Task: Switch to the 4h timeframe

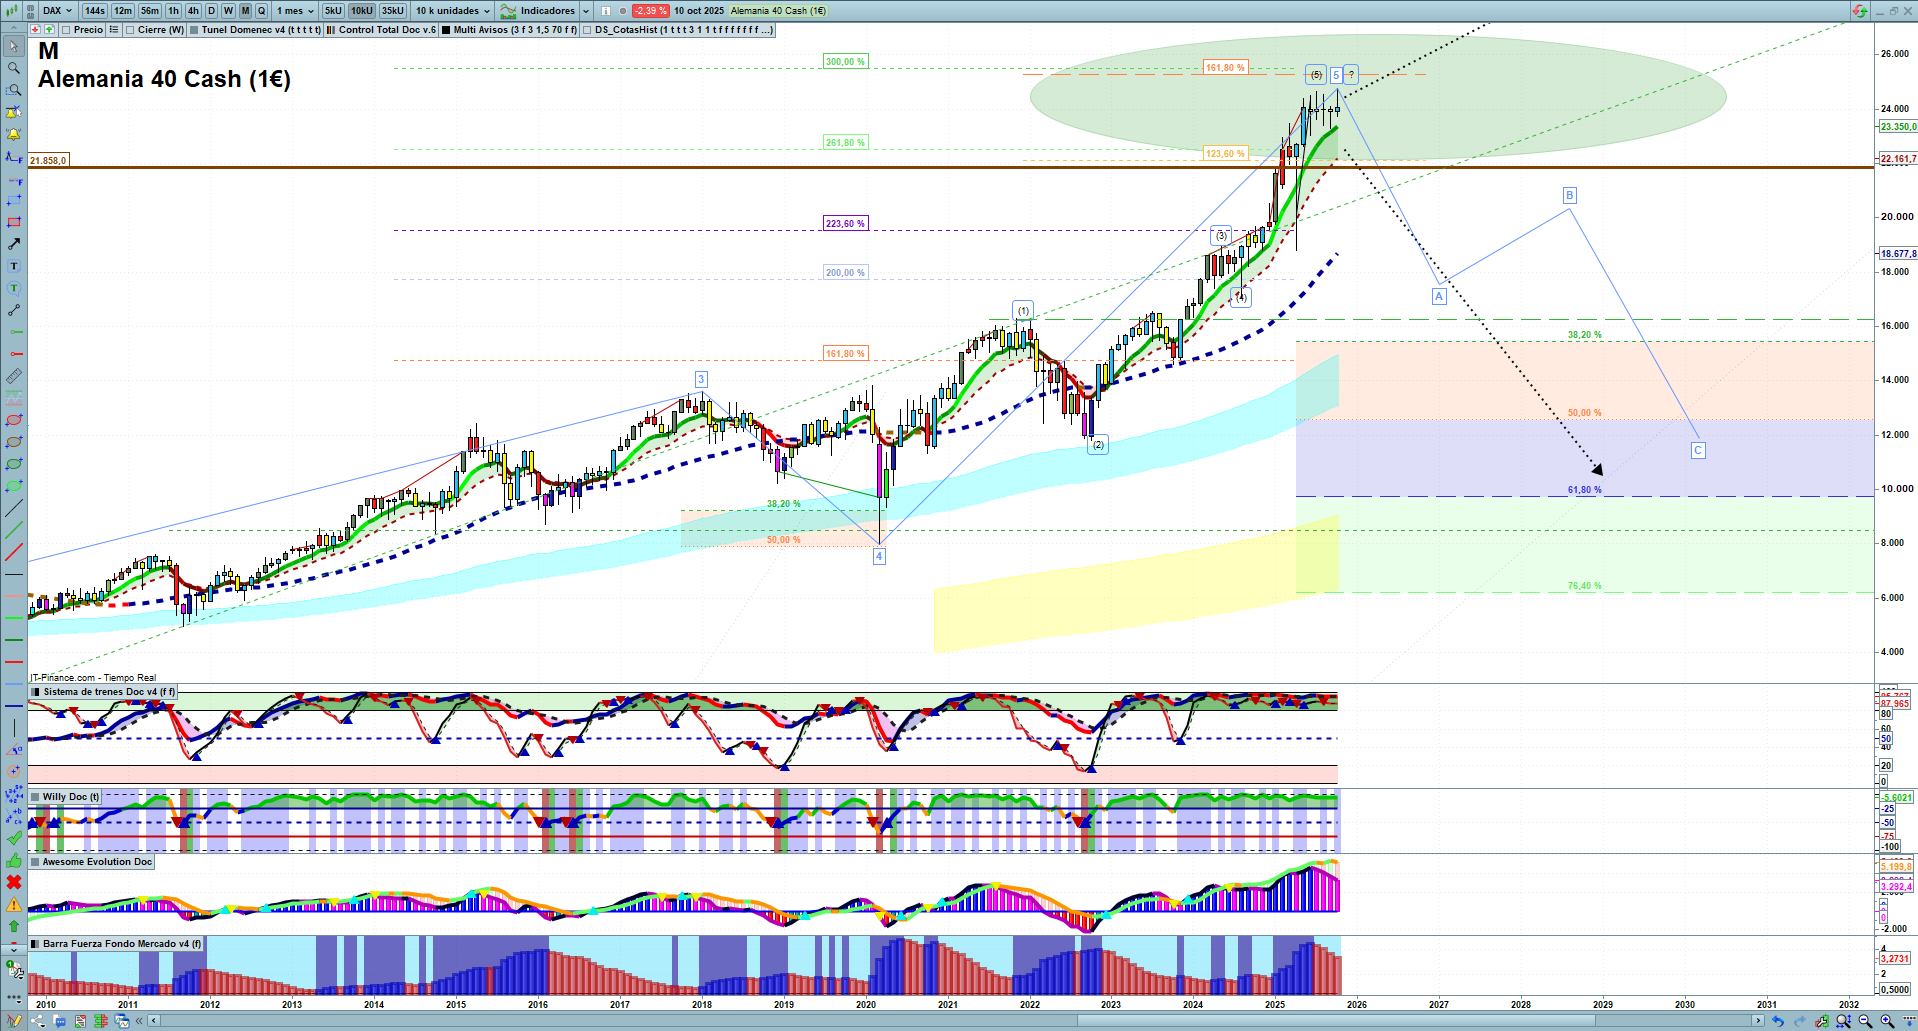Action: 193,11
